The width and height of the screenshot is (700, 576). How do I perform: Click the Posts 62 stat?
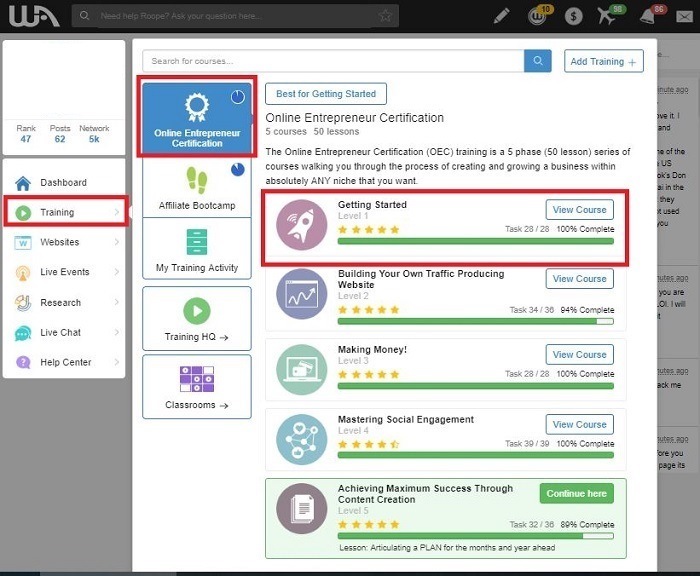[60, 134]
